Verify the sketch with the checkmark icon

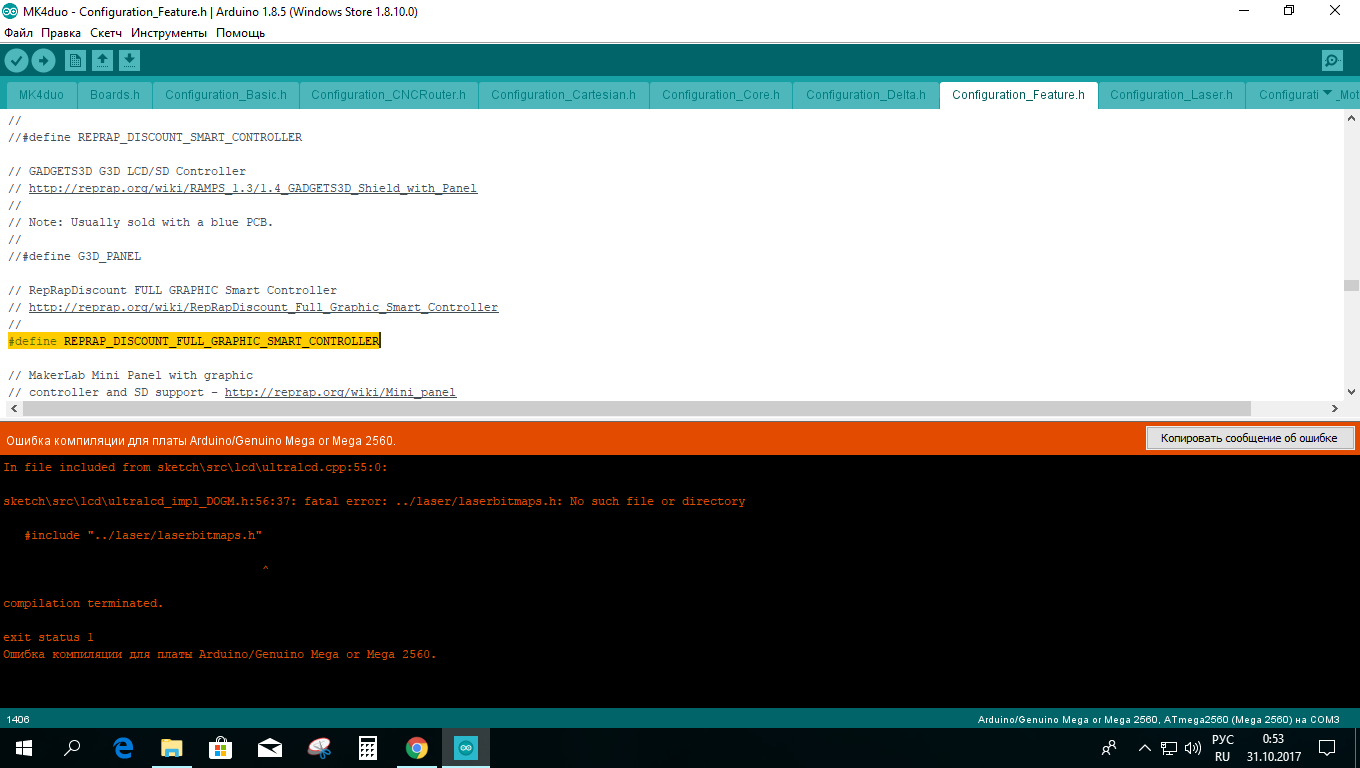click(x=16, y=60)
